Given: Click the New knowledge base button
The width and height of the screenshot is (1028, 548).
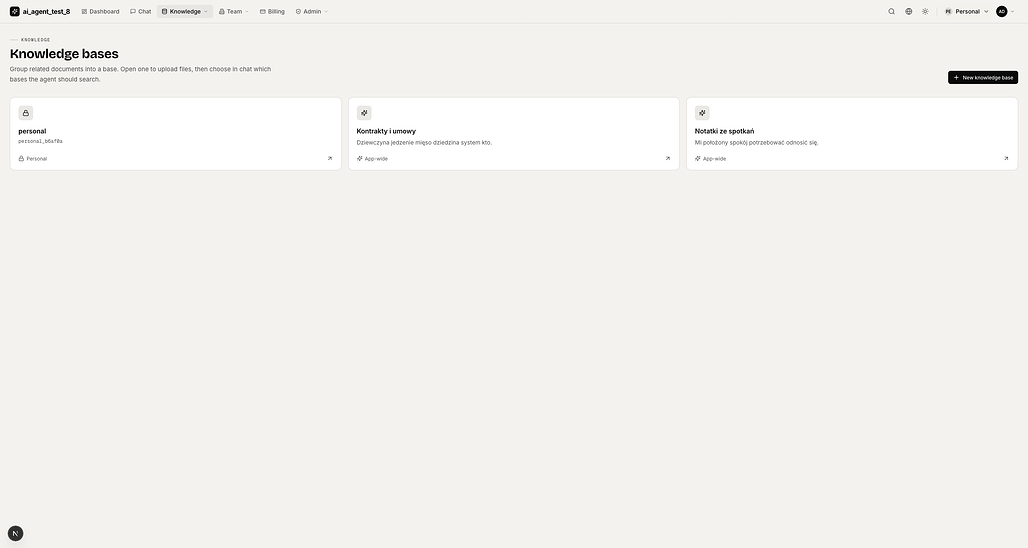Looking at the screenshot, I should 983,77.
